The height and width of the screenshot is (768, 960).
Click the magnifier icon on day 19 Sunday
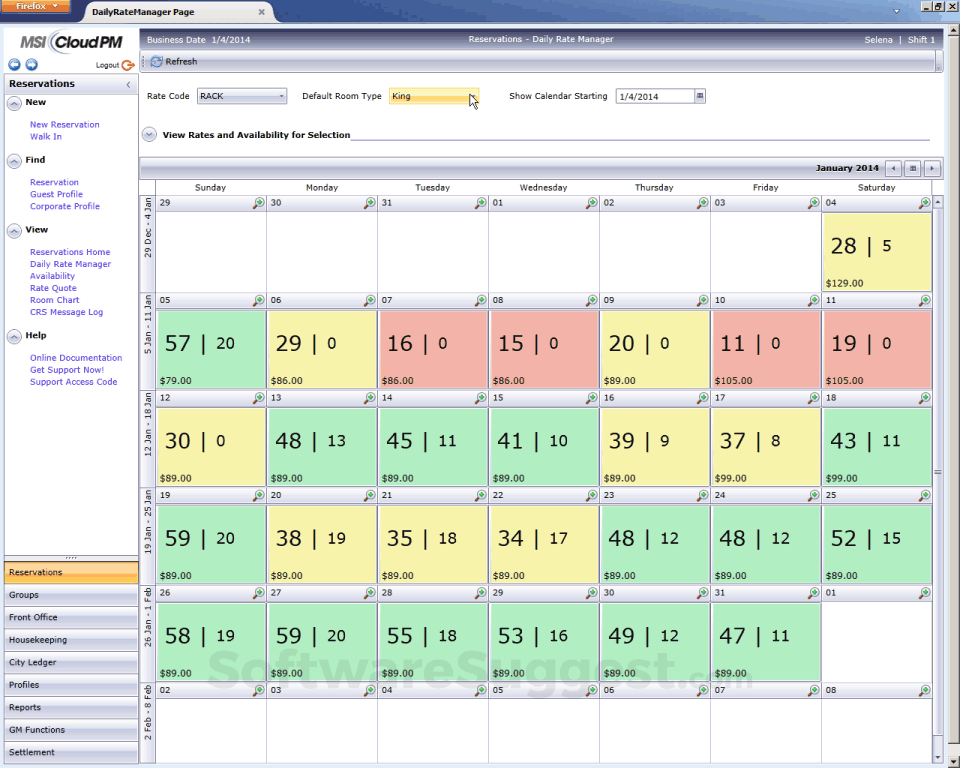tap(259, 495)
